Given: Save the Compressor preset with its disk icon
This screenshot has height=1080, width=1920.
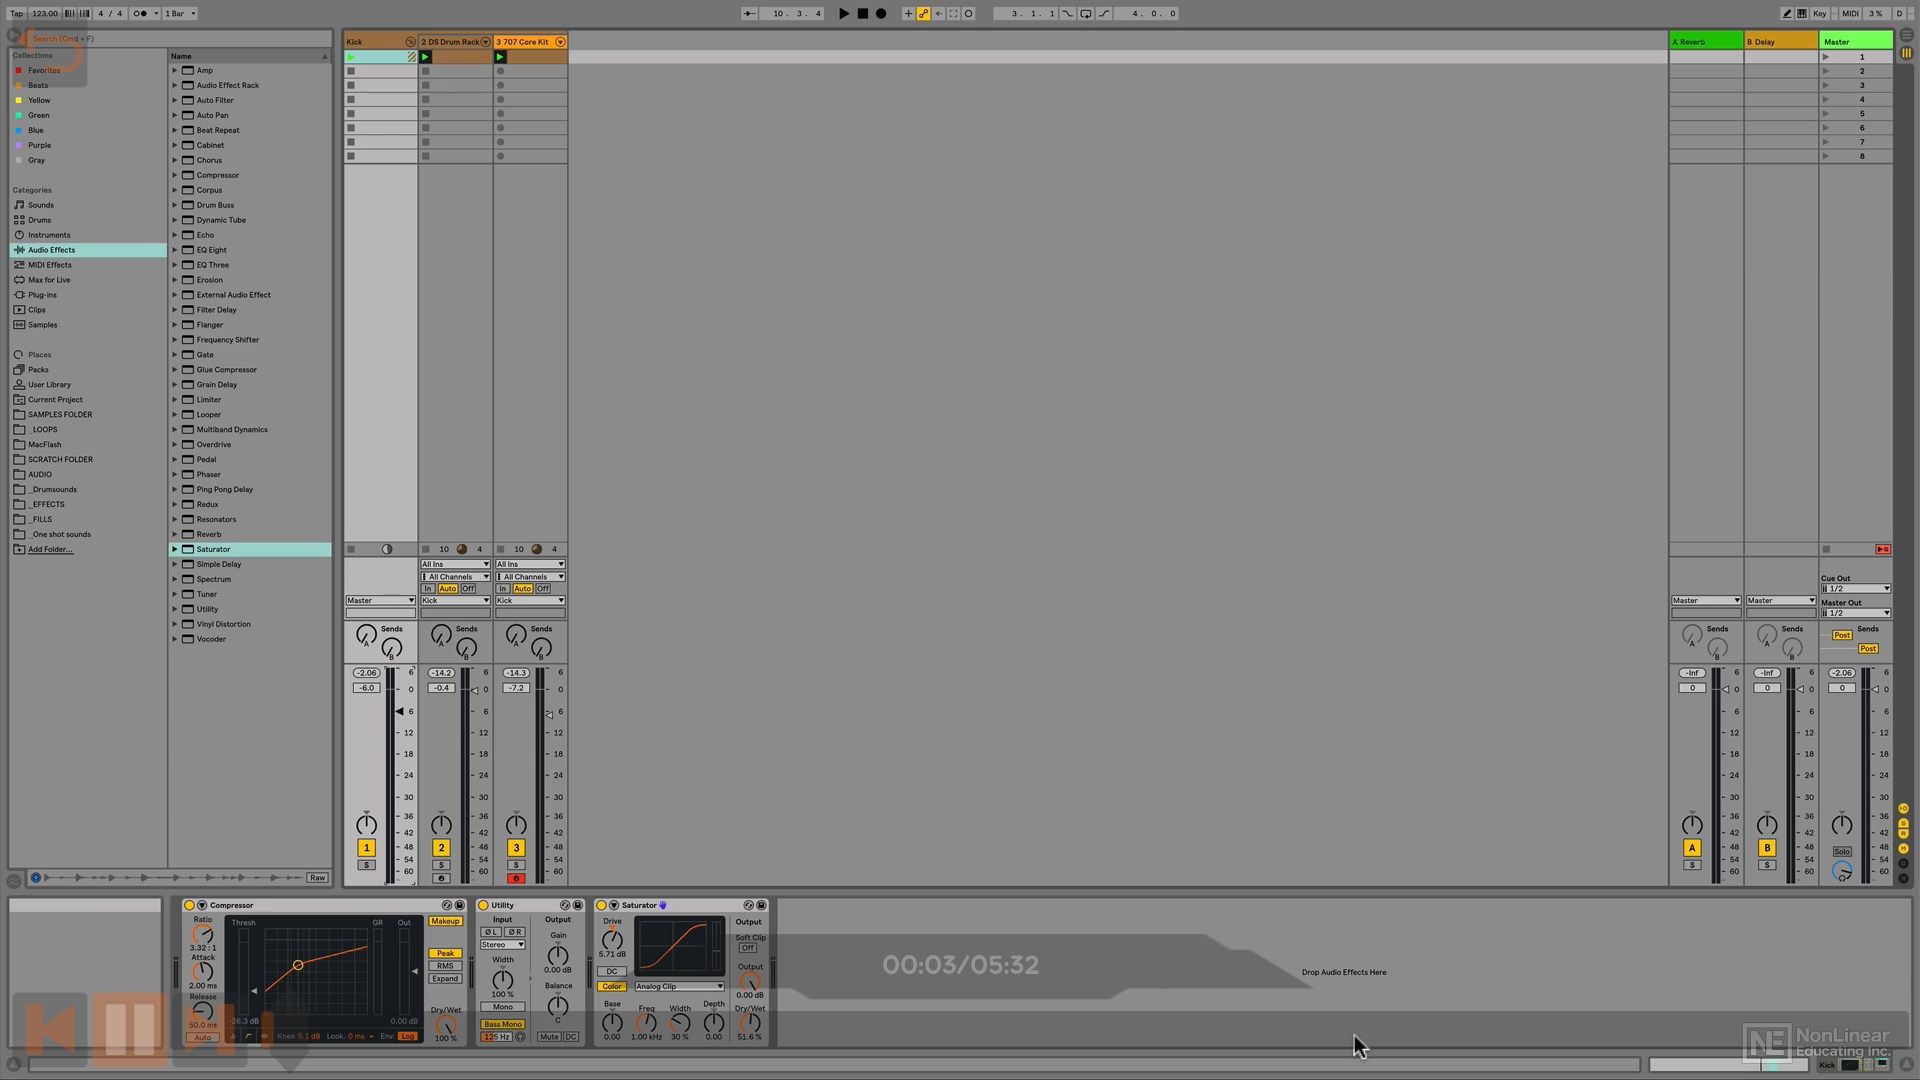Looking at the screenshot, I should tap(460, 905).
